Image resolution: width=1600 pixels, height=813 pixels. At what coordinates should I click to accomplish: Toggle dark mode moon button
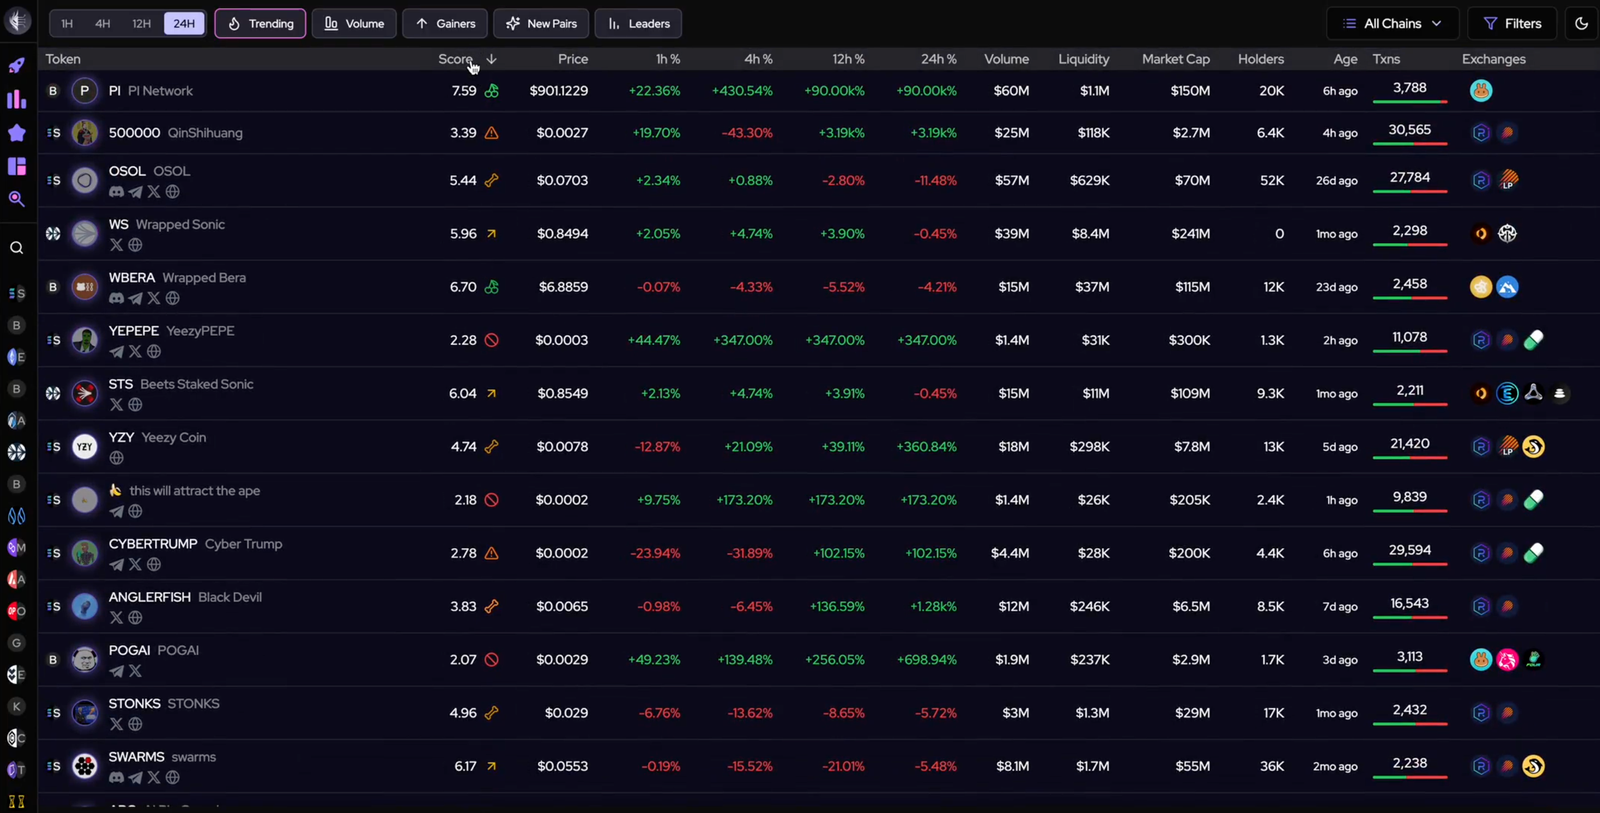pos(1581,23)
